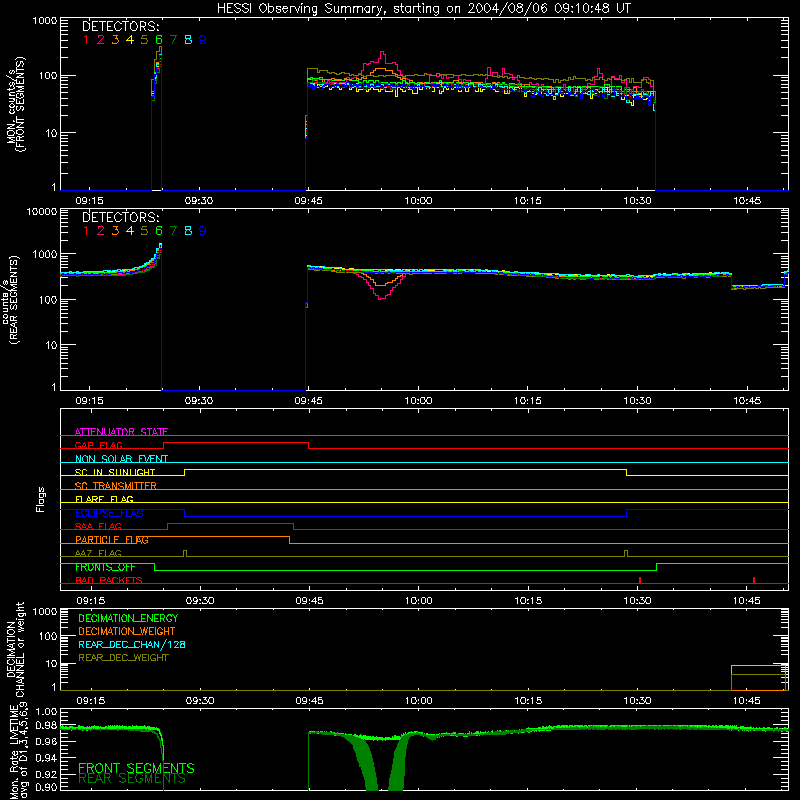The height and width of the screenshot is (800, 800).
Task: Click the FLARE_FLAG label
Action: pyautogui.click(x=104, y=499)
